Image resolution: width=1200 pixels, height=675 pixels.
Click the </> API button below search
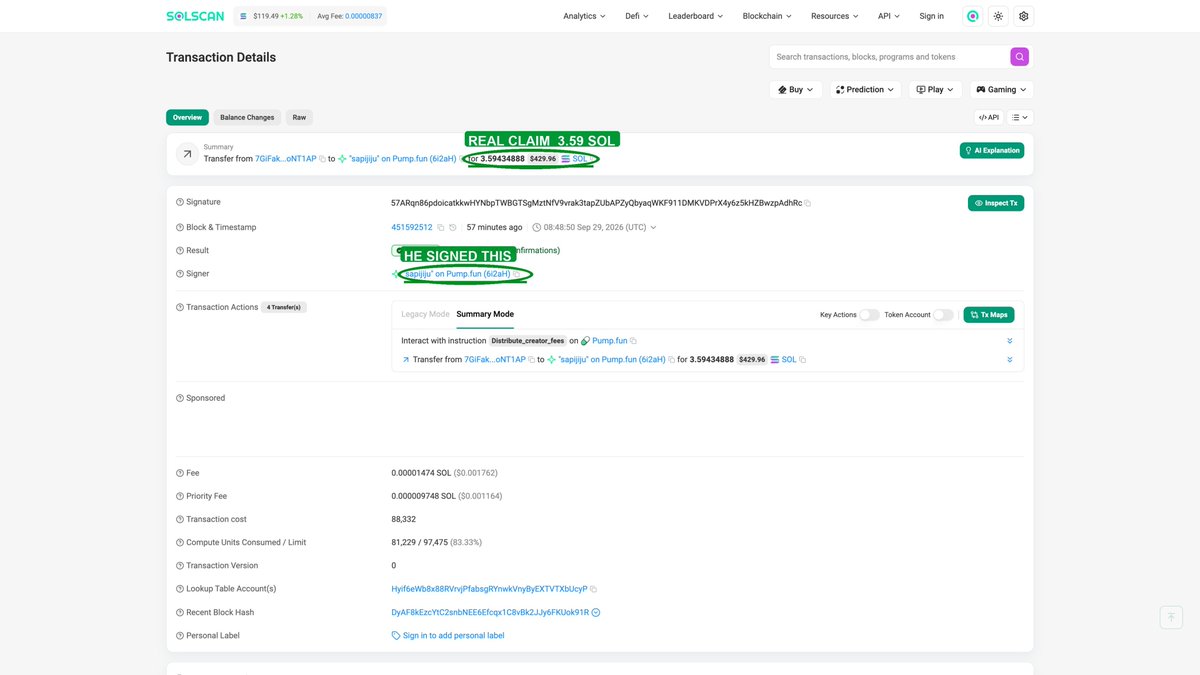pyautogui.click(x=989, y=117)
